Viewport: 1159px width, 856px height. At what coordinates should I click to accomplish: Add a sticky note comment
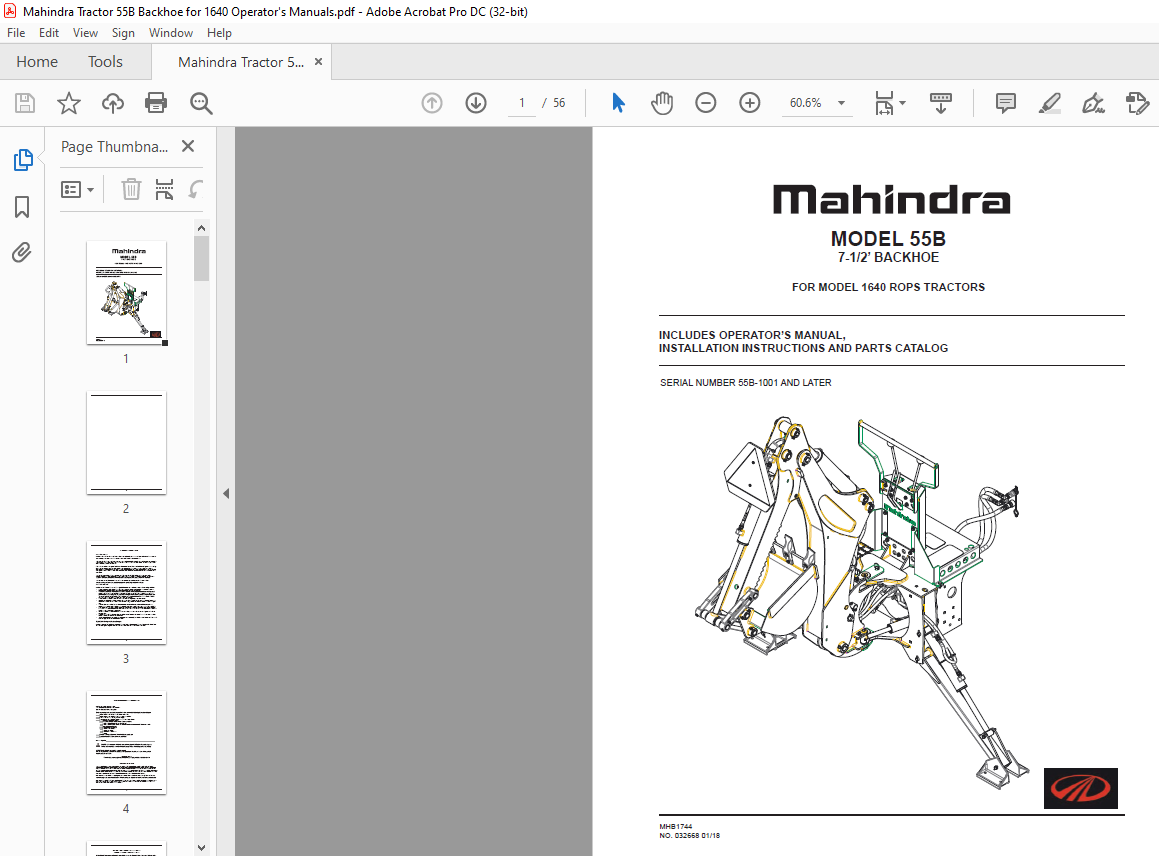coord(1005,103)
